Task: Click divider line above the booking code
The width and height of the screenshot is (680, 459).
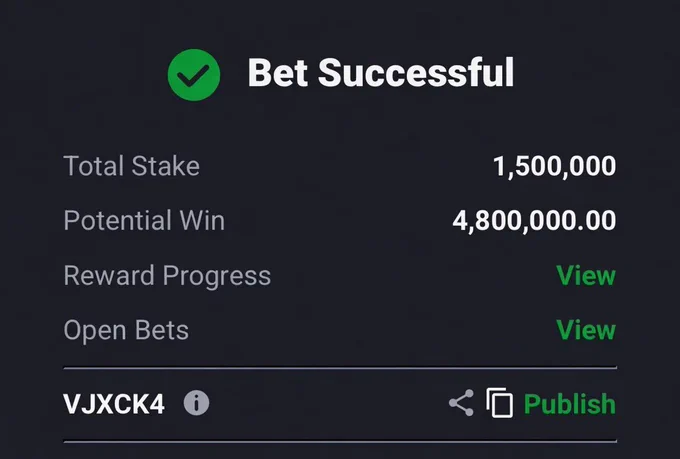Action: point(340,368)
